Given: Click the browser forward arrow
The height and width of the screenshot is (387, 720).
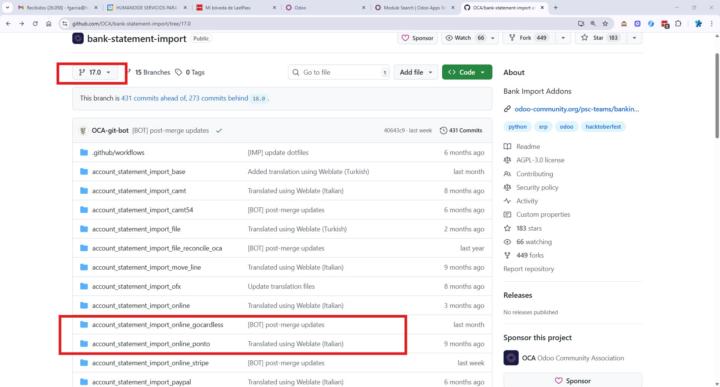Looking at the screenshot, I should (x=22, y=23).
